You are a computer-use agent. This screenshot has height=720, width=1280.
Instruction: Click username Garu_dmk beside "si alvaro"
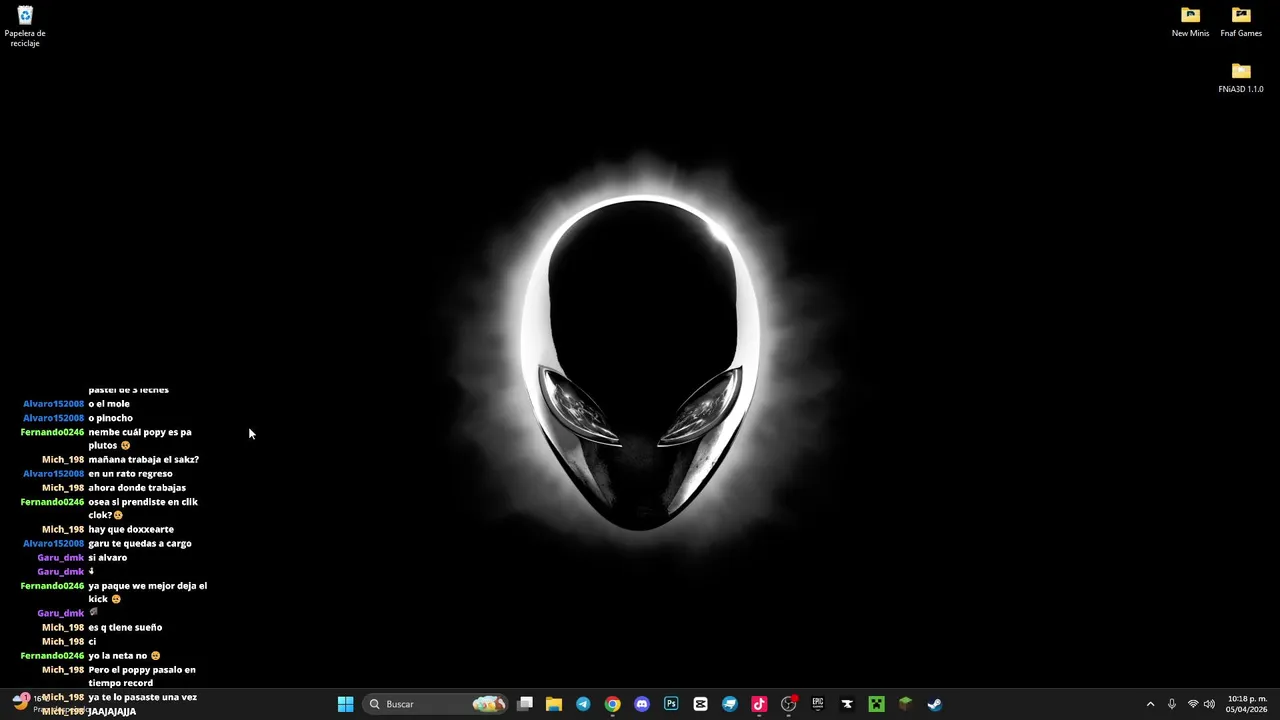click(x=61, y=558)
